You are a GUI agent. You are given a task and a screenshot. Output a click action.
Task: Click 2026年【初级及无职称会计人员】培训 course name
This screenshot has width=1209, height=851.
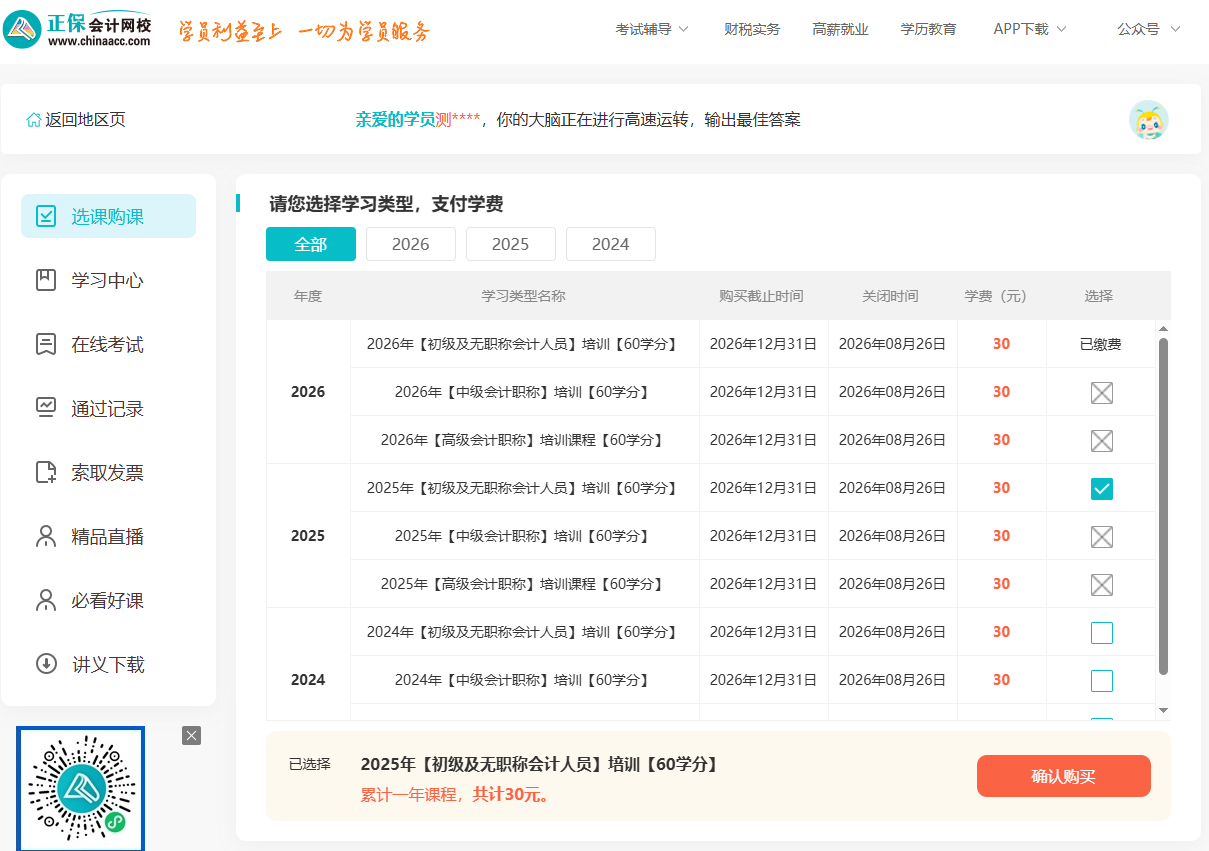click(524, 344)
